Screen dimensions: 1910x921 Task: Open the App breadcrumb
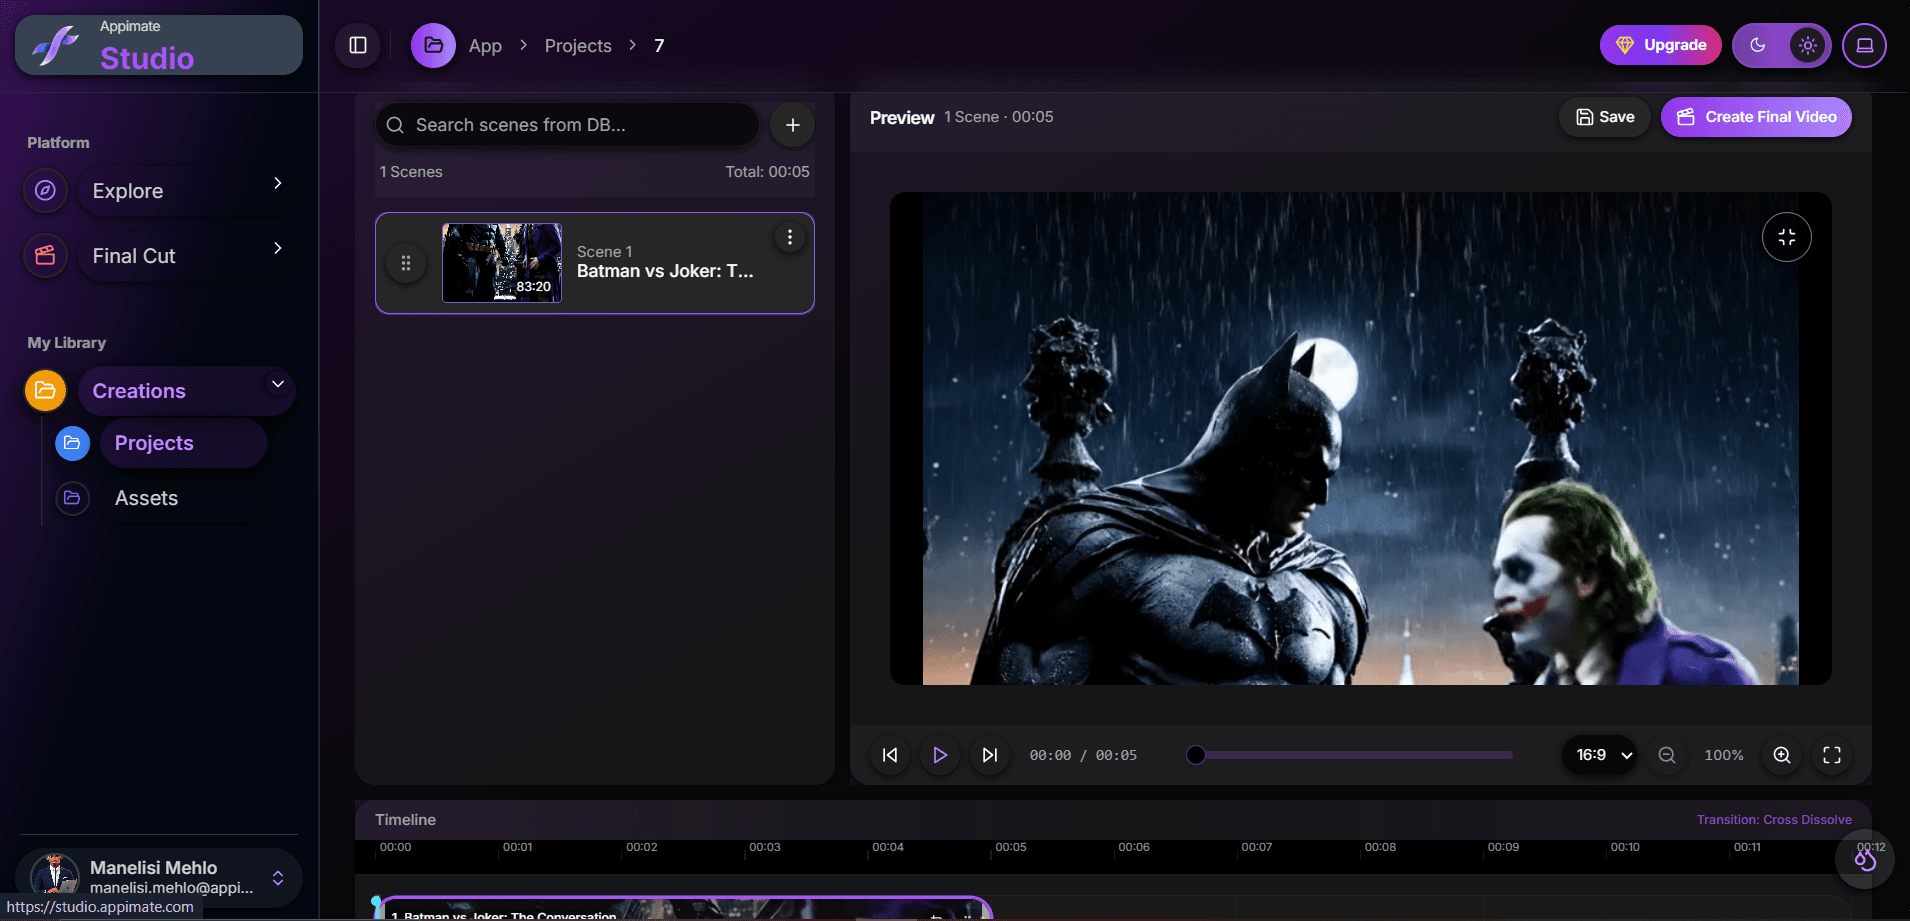coord(485,46)
